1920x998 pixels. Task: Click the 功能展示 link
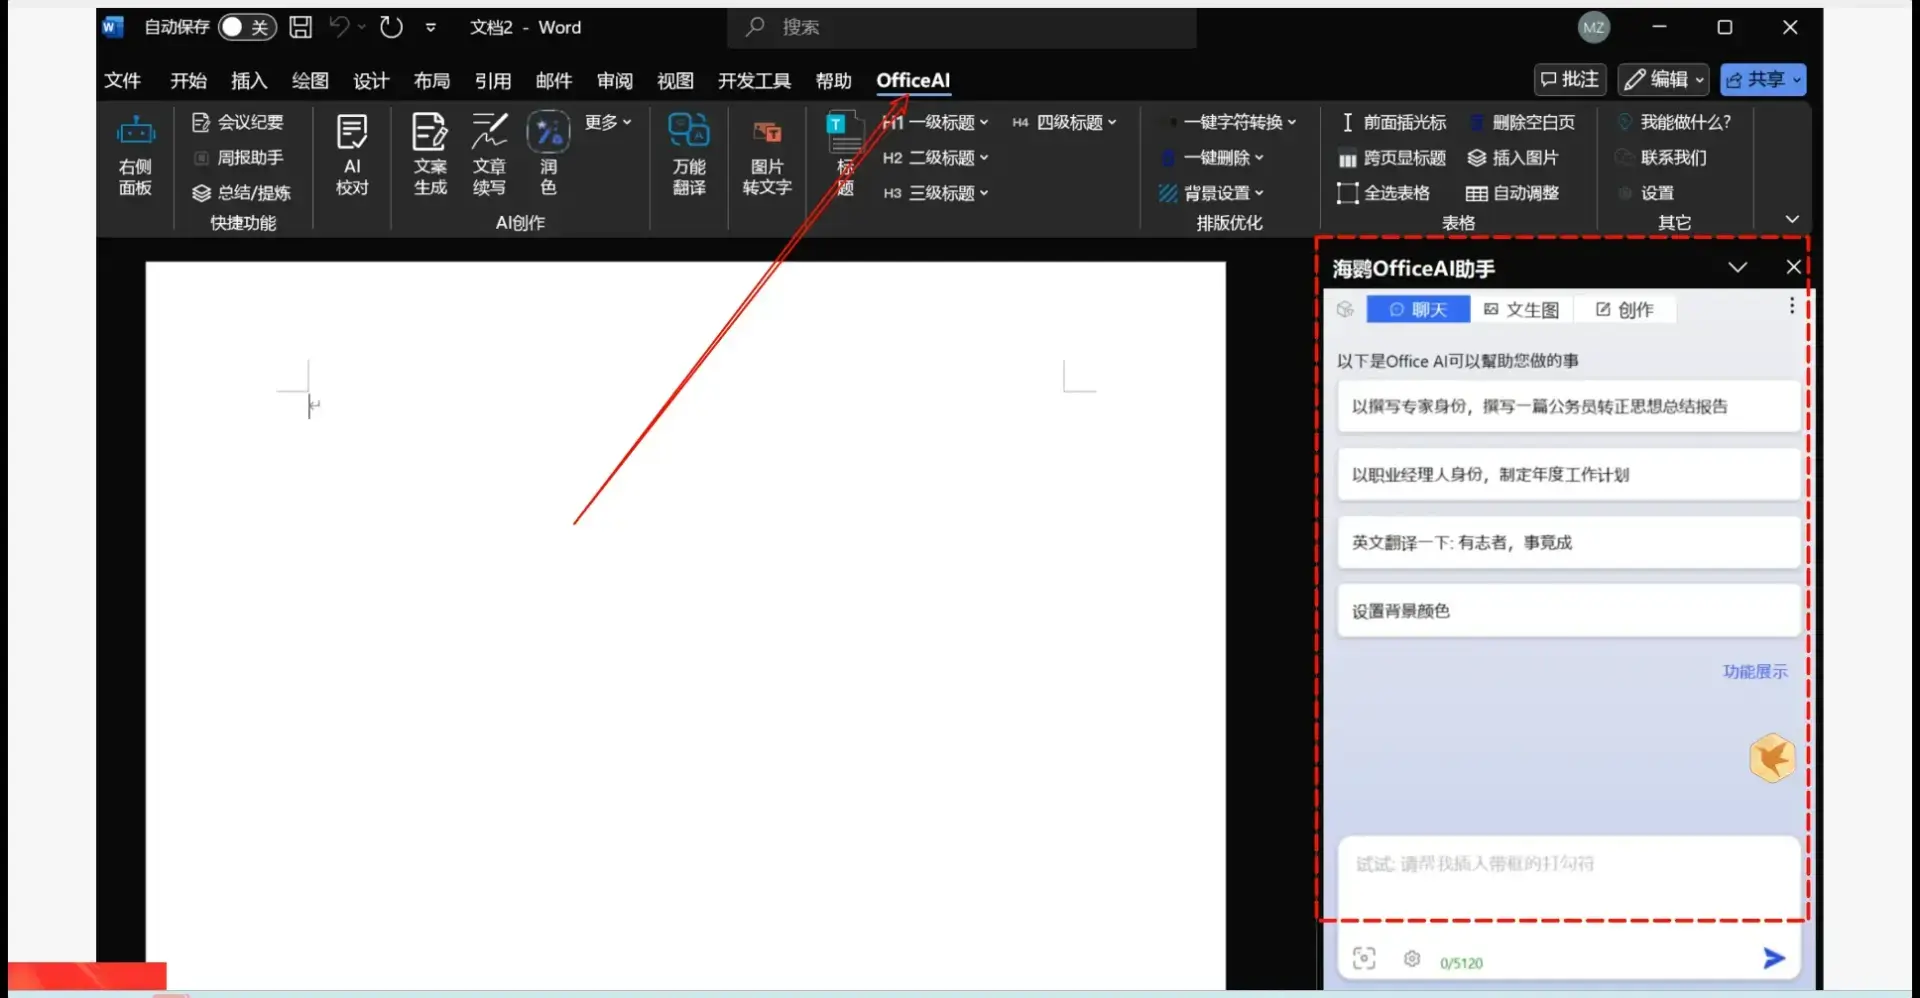[x=1754, y=671]
